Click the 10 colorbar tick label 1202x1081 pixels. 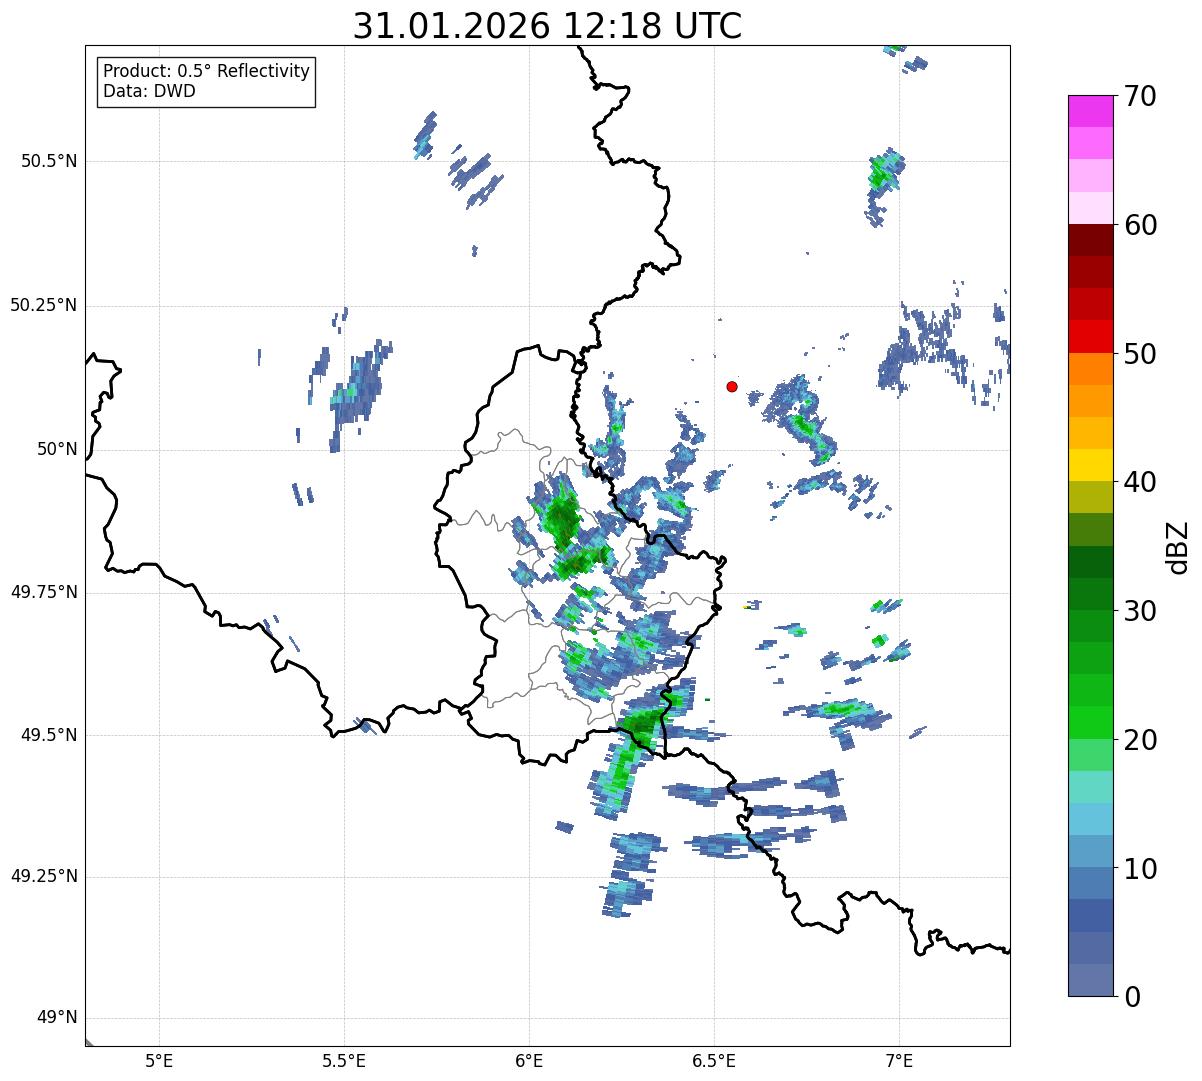(1140, 869)
